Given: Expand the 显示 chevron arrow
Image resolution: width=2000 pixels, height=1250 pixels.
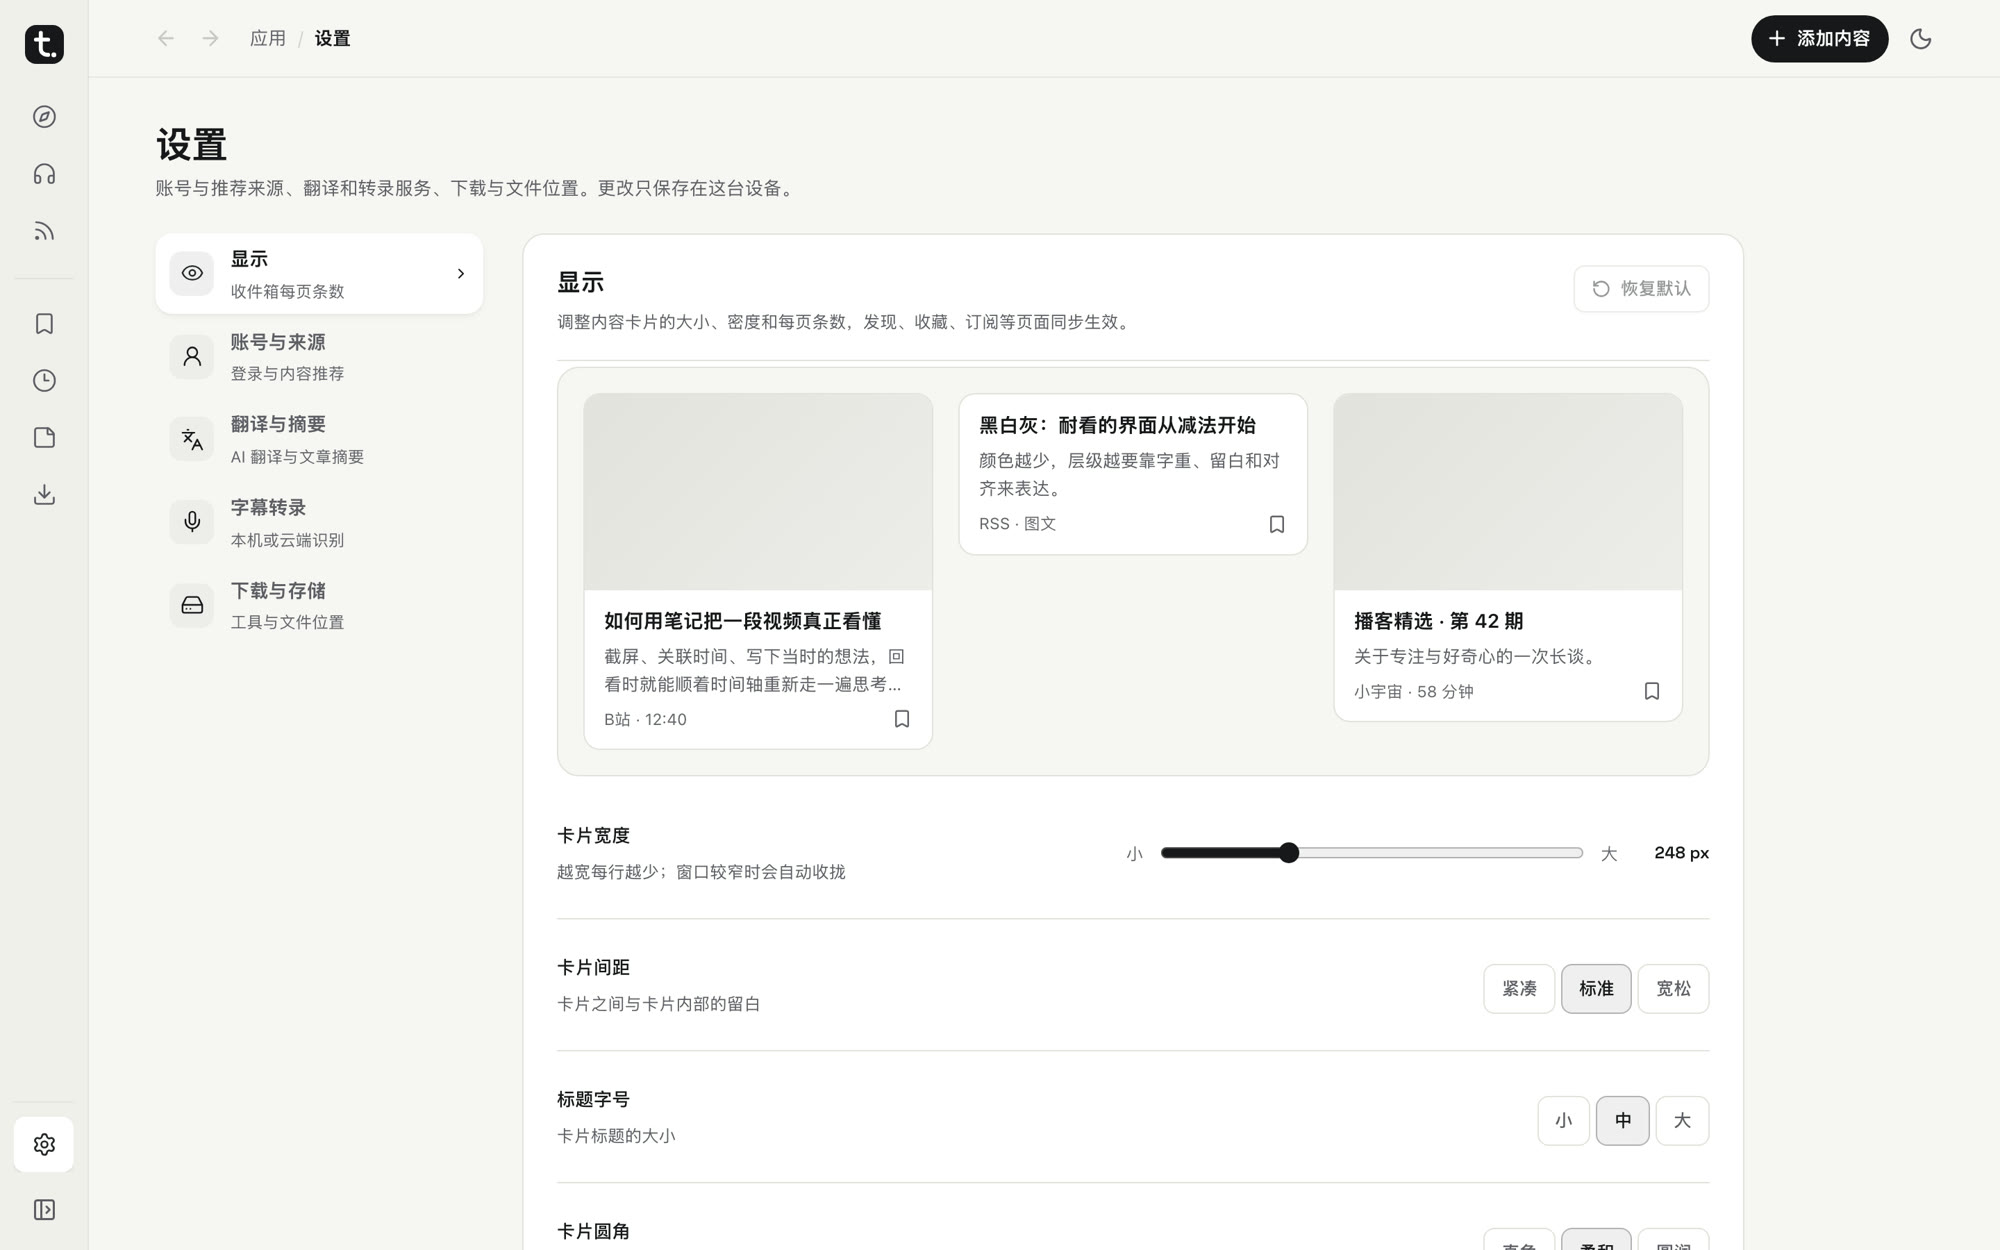Looking at the screenshot, I should click(461, 273).
